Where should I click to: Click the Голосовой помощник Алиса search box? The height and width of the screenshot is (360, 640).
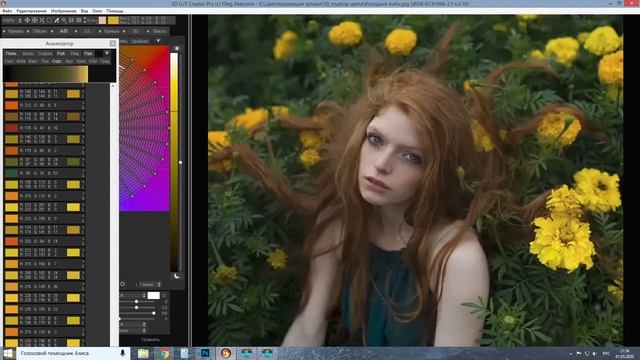73,353
